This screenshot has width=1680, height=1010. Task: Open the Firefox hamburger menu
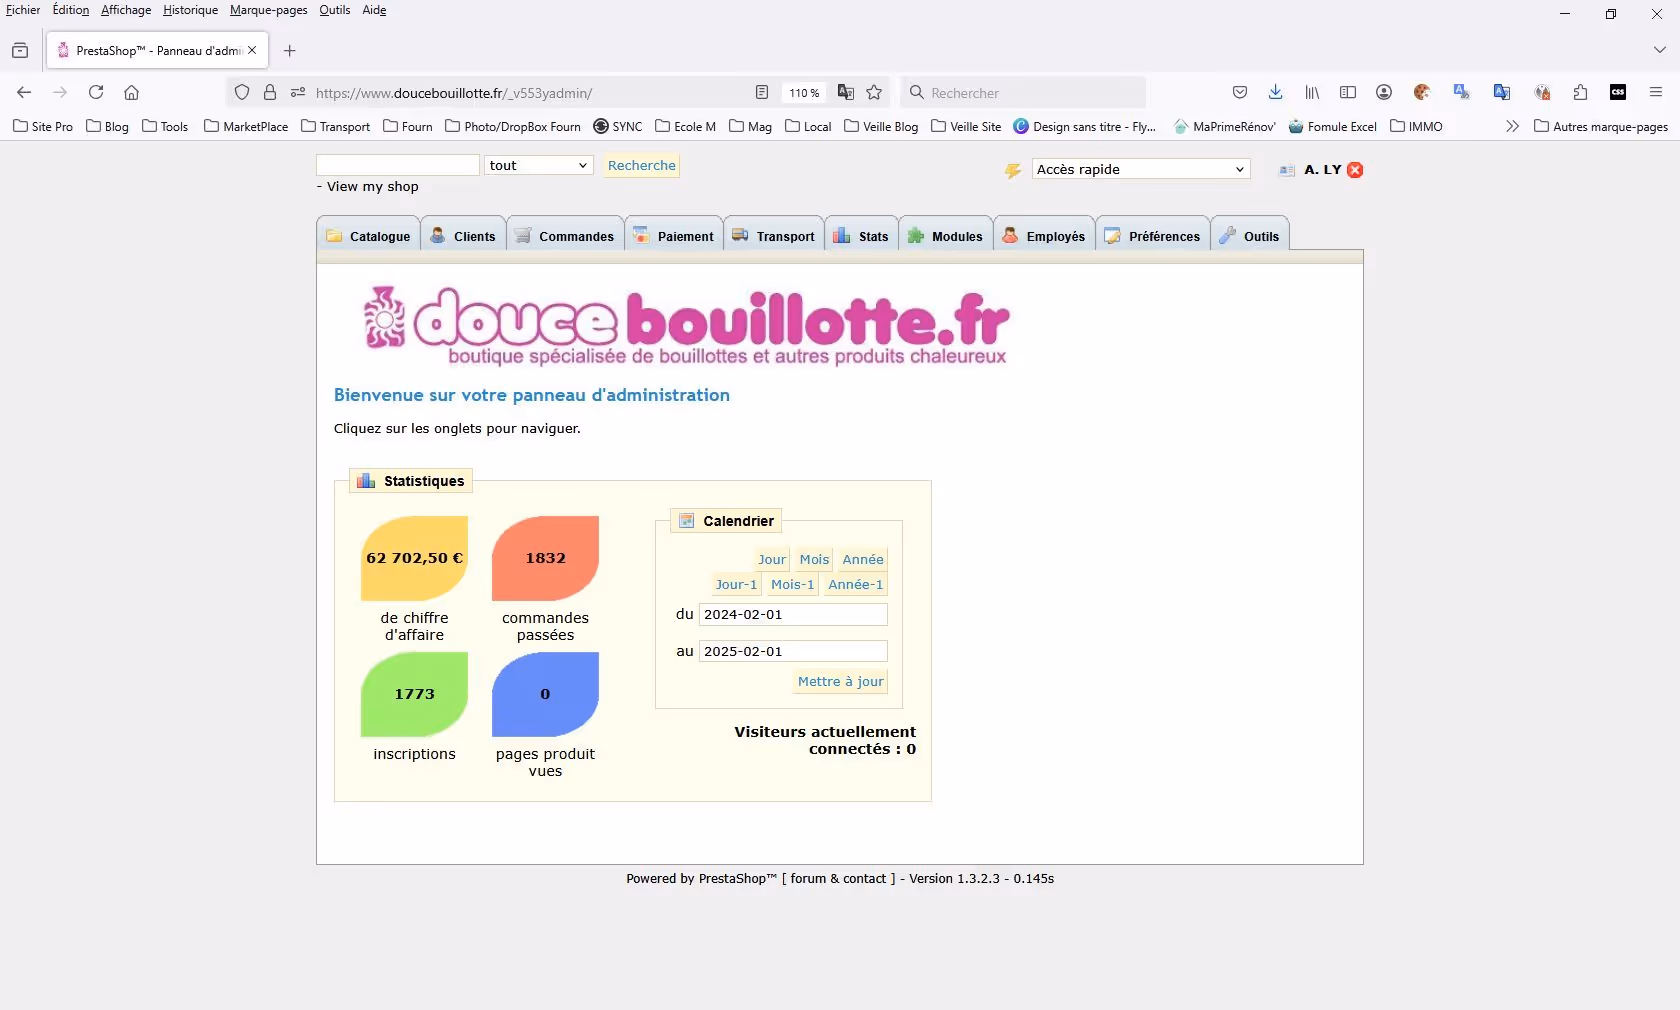(x=1656, y=92)
